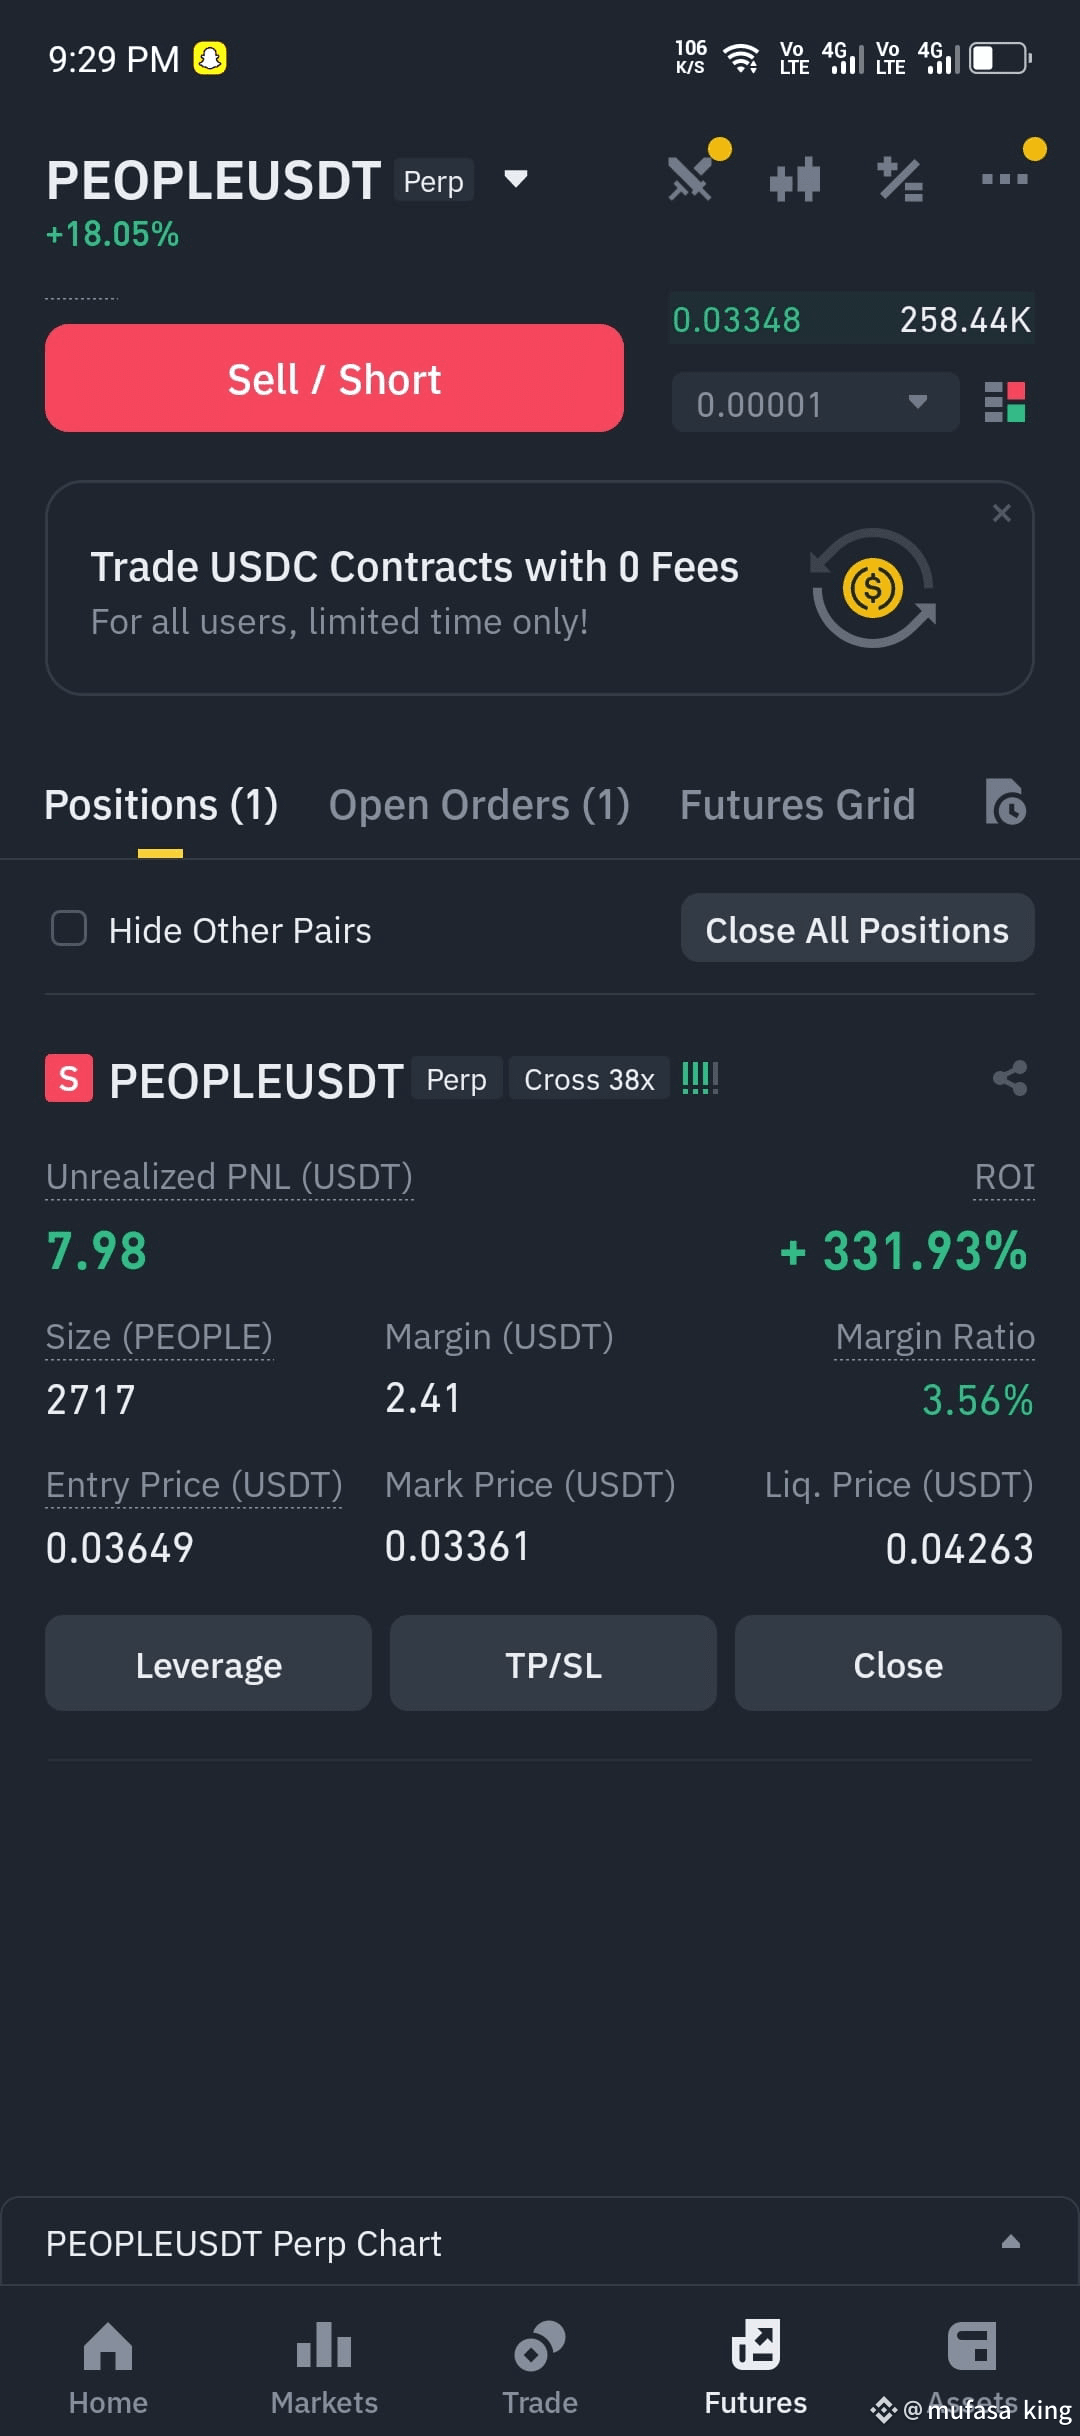Open the three-dots more menu
The width and height of the screenshot is (1080, 2436).
pos(1005,179)
